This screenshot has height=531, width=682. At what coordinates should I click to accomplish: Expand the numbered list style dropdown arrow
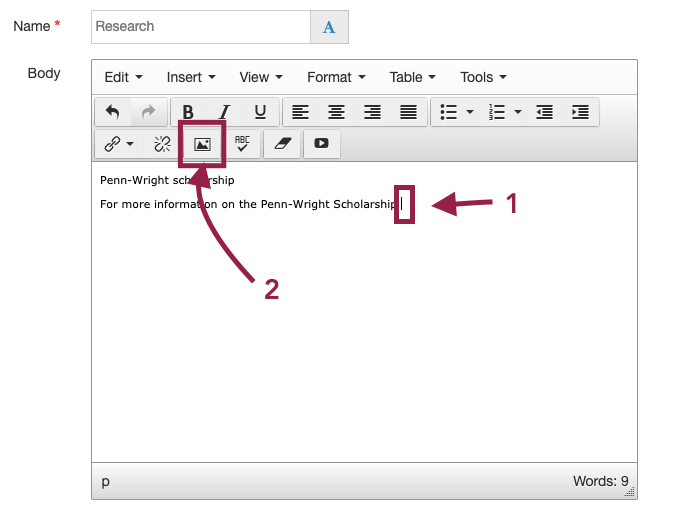pyautogui.click(x=517, y=112)
